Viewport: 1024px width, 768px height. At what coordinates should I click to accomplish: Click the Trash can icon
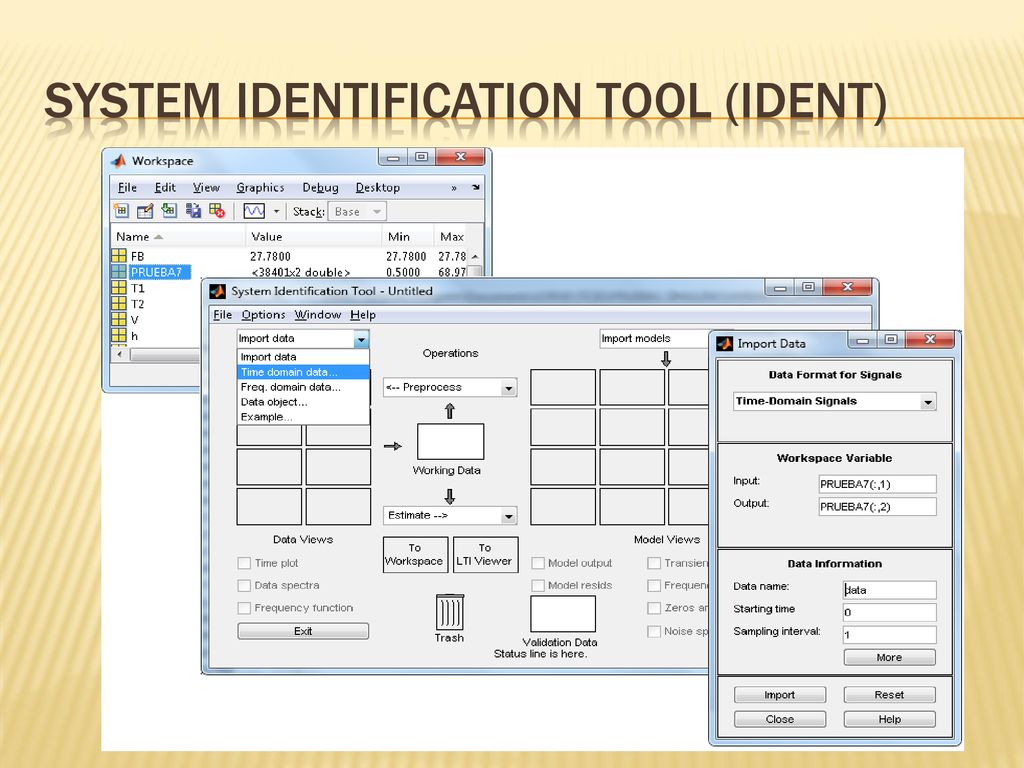[450, 612]
